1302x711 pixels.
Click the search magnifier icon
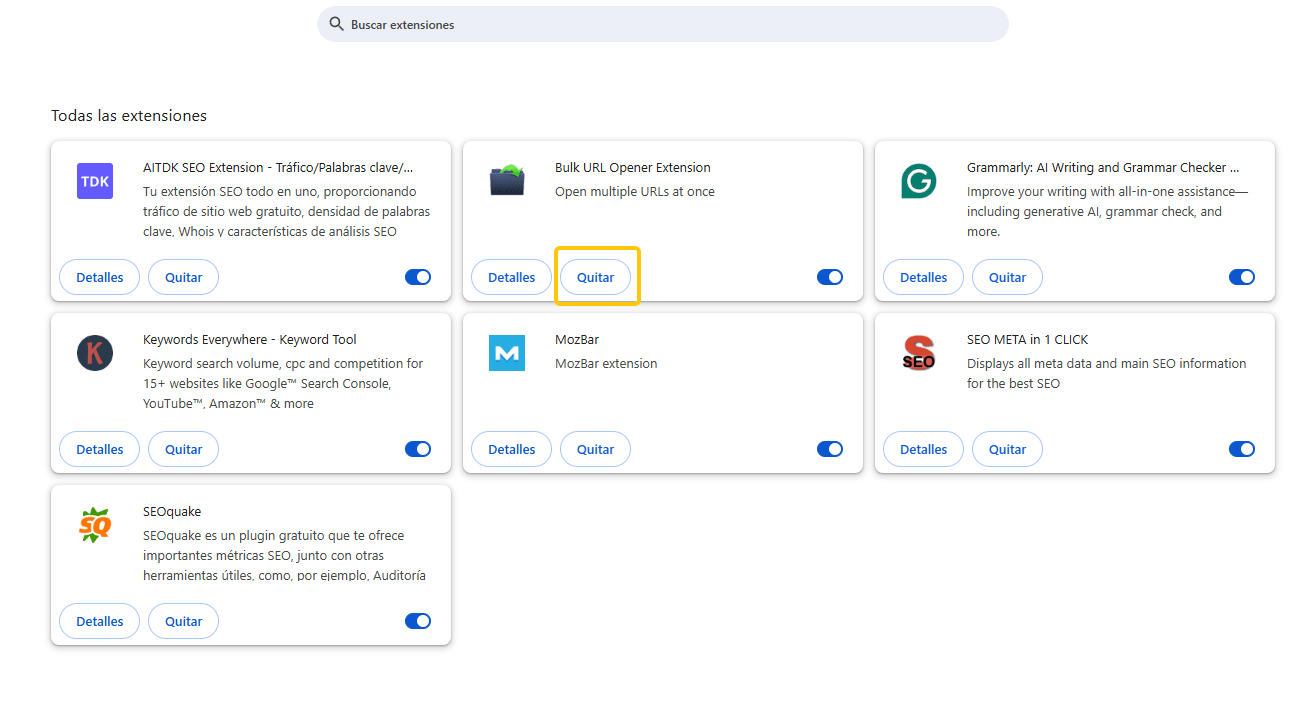[x=336, y=24]
